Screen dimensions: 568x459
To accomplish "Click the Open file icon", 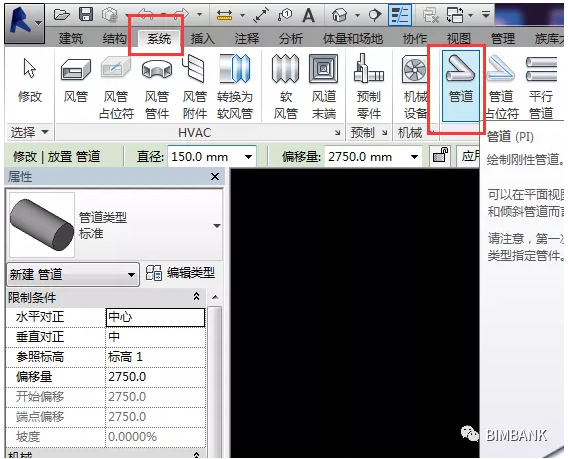I will pyautogui.click(x=61, y=14).
